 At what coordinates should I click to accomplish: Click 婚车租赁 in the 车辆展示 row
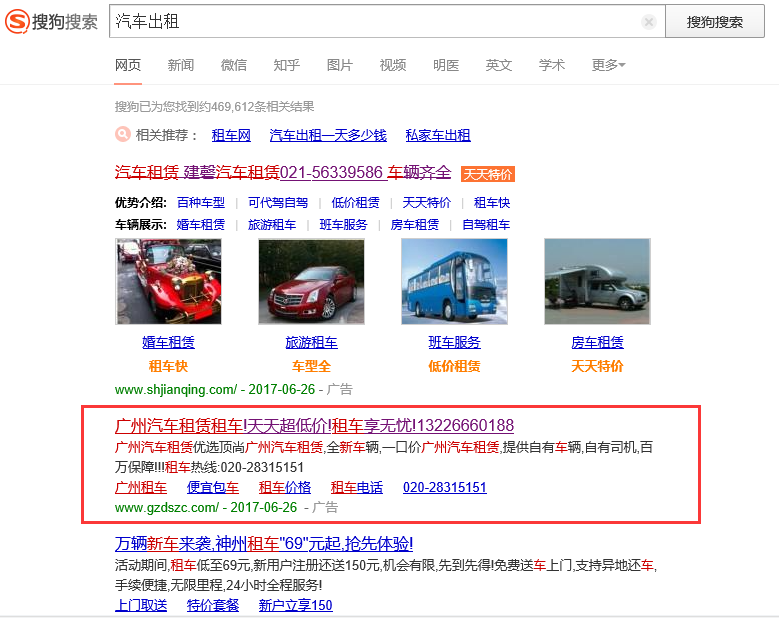pyautogui.click(x=201, y=225)
